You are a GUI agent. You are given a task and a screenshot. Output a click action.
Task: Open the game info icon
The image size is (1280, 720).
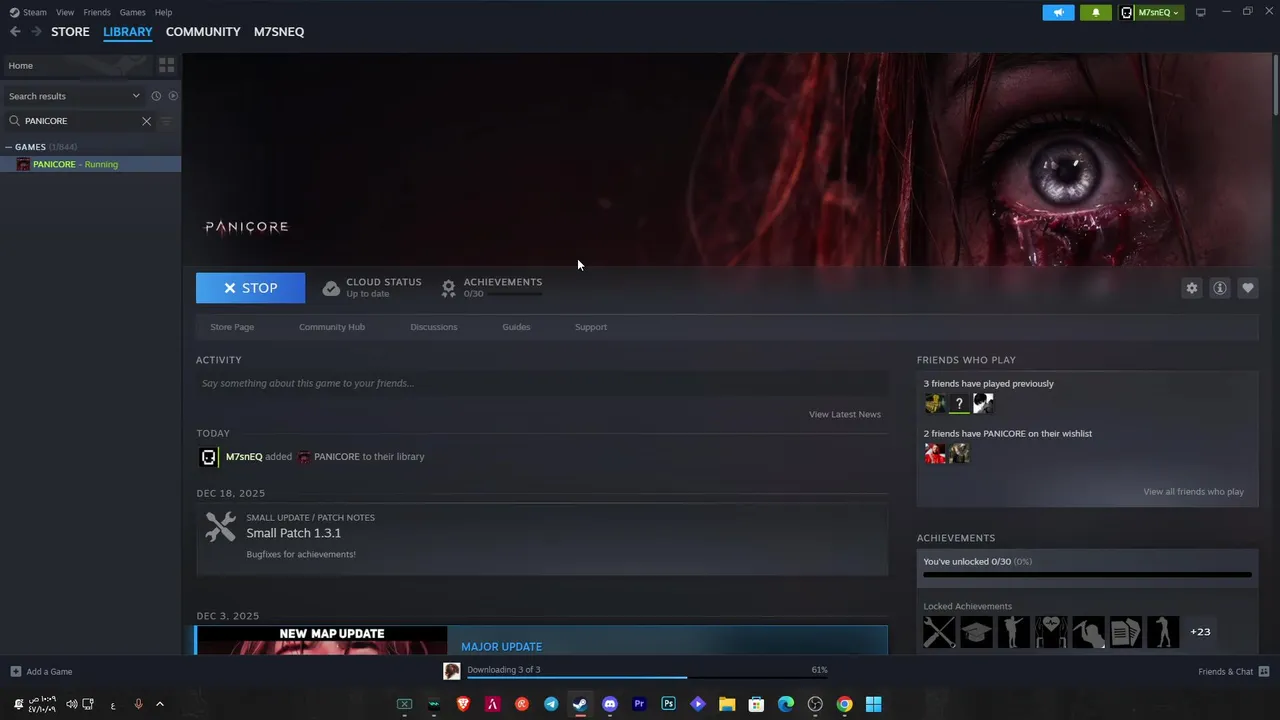click(1220, 288)
